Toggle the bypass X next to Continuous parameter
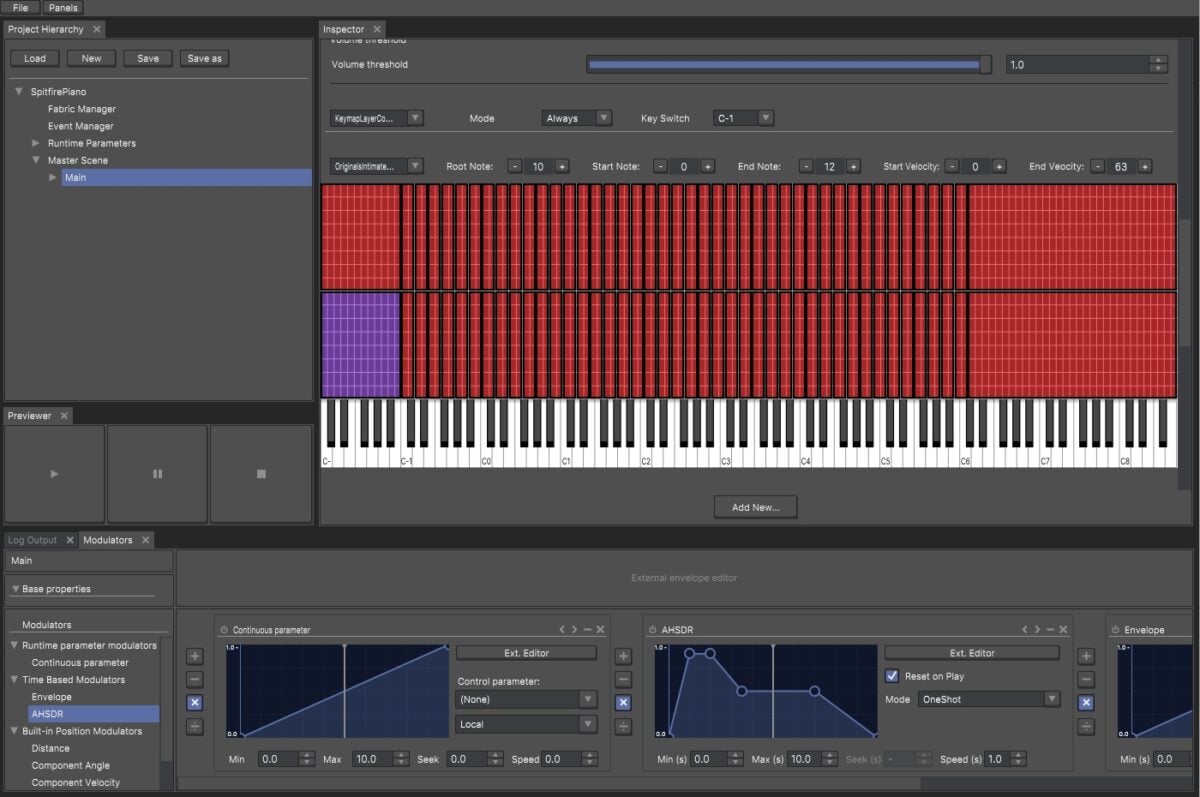The image size is (1200, 797). click(x=194, y=703)
